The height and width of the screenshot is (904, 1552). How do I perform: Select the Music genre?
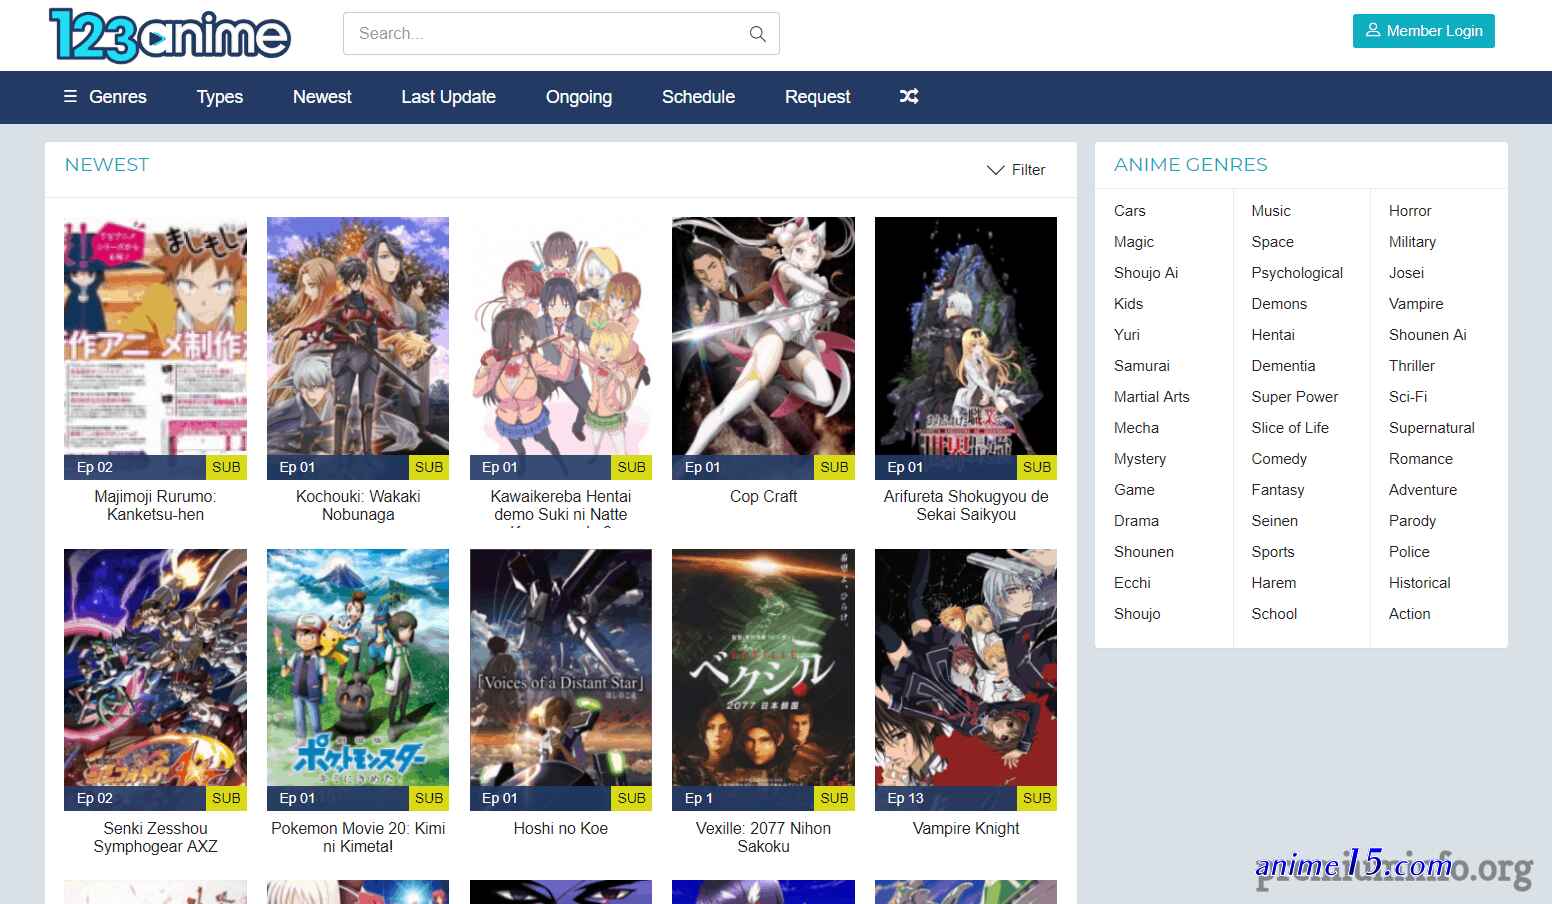(1271, 211)
